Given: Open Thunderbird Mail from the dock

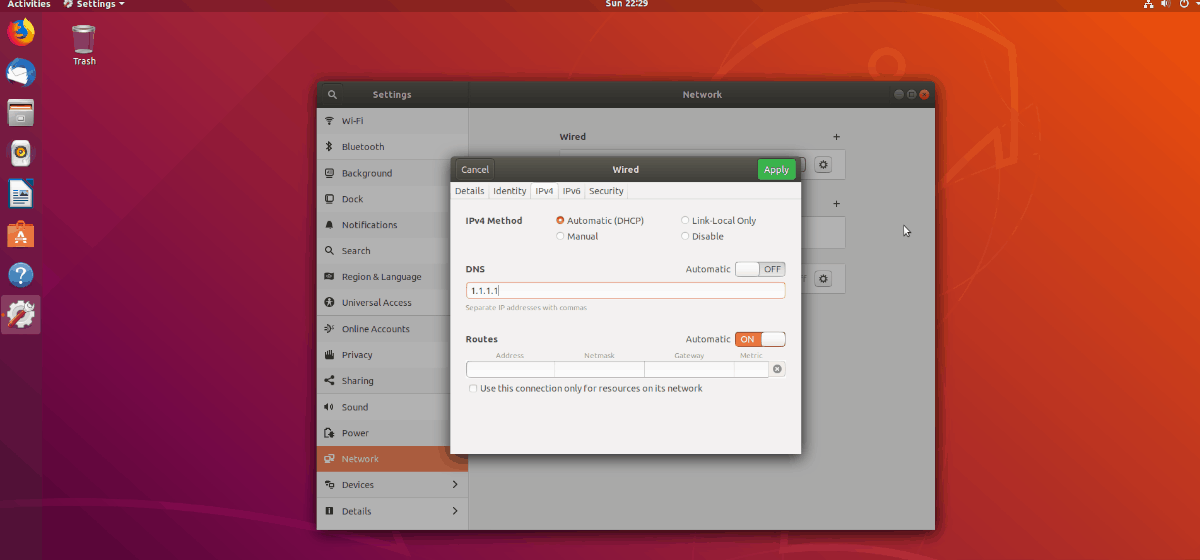Looking at the screenshot, I should [x=21, y=73].
